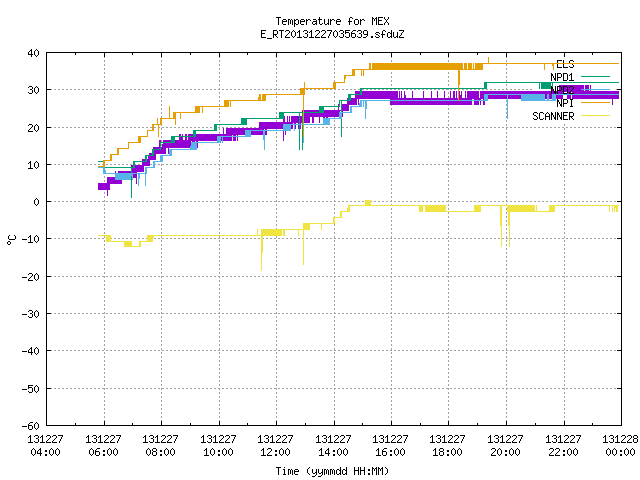Image resolution: width=640 pixels, height=480 pixels.
Task: Click the green NPD1 legend line sample
Action: tap(595, 76)
